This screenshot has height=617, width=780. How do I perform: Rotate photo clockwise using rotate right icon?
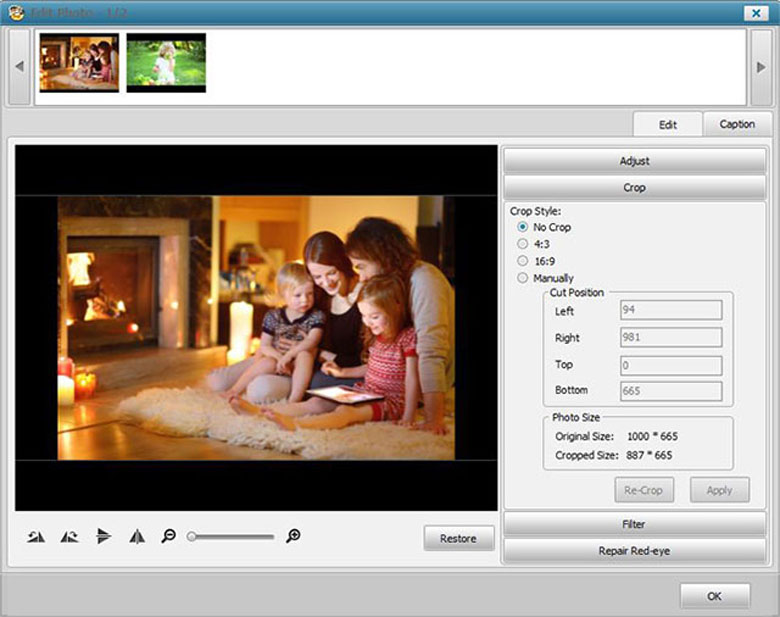tap(69, 536)
